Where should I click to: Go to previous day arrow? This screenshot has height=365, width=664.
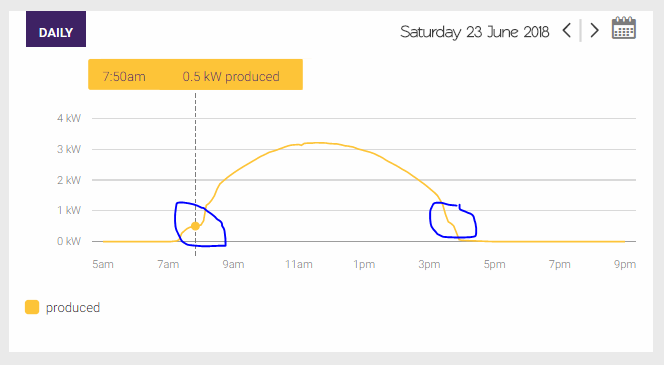[x=567, y=30]
